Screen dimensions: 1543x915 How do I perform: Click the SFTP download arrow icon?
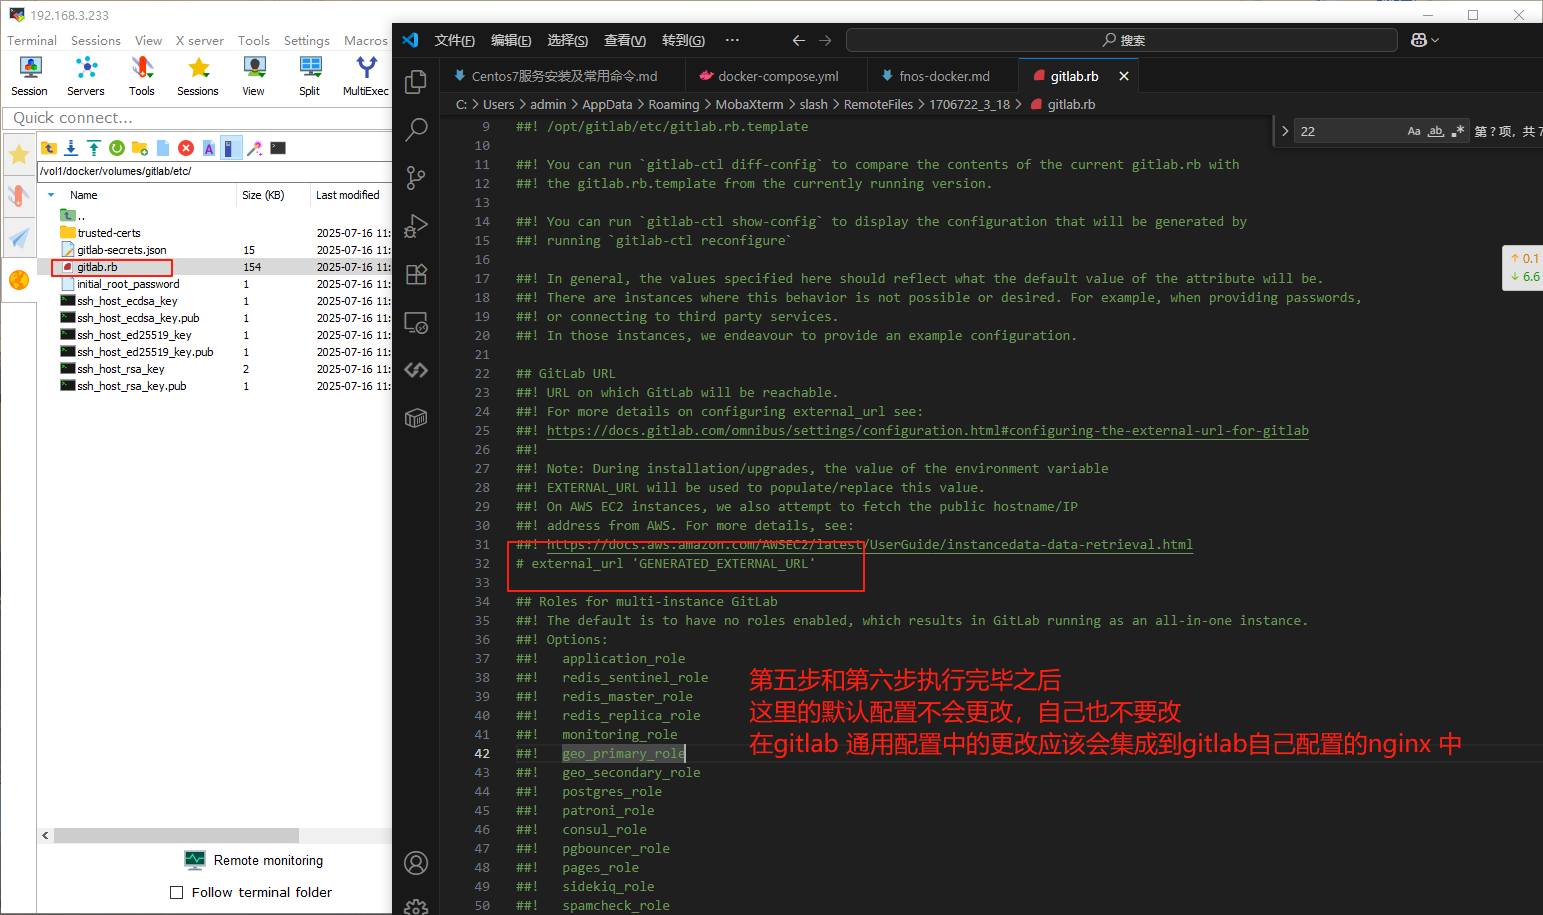click(71, 148)
